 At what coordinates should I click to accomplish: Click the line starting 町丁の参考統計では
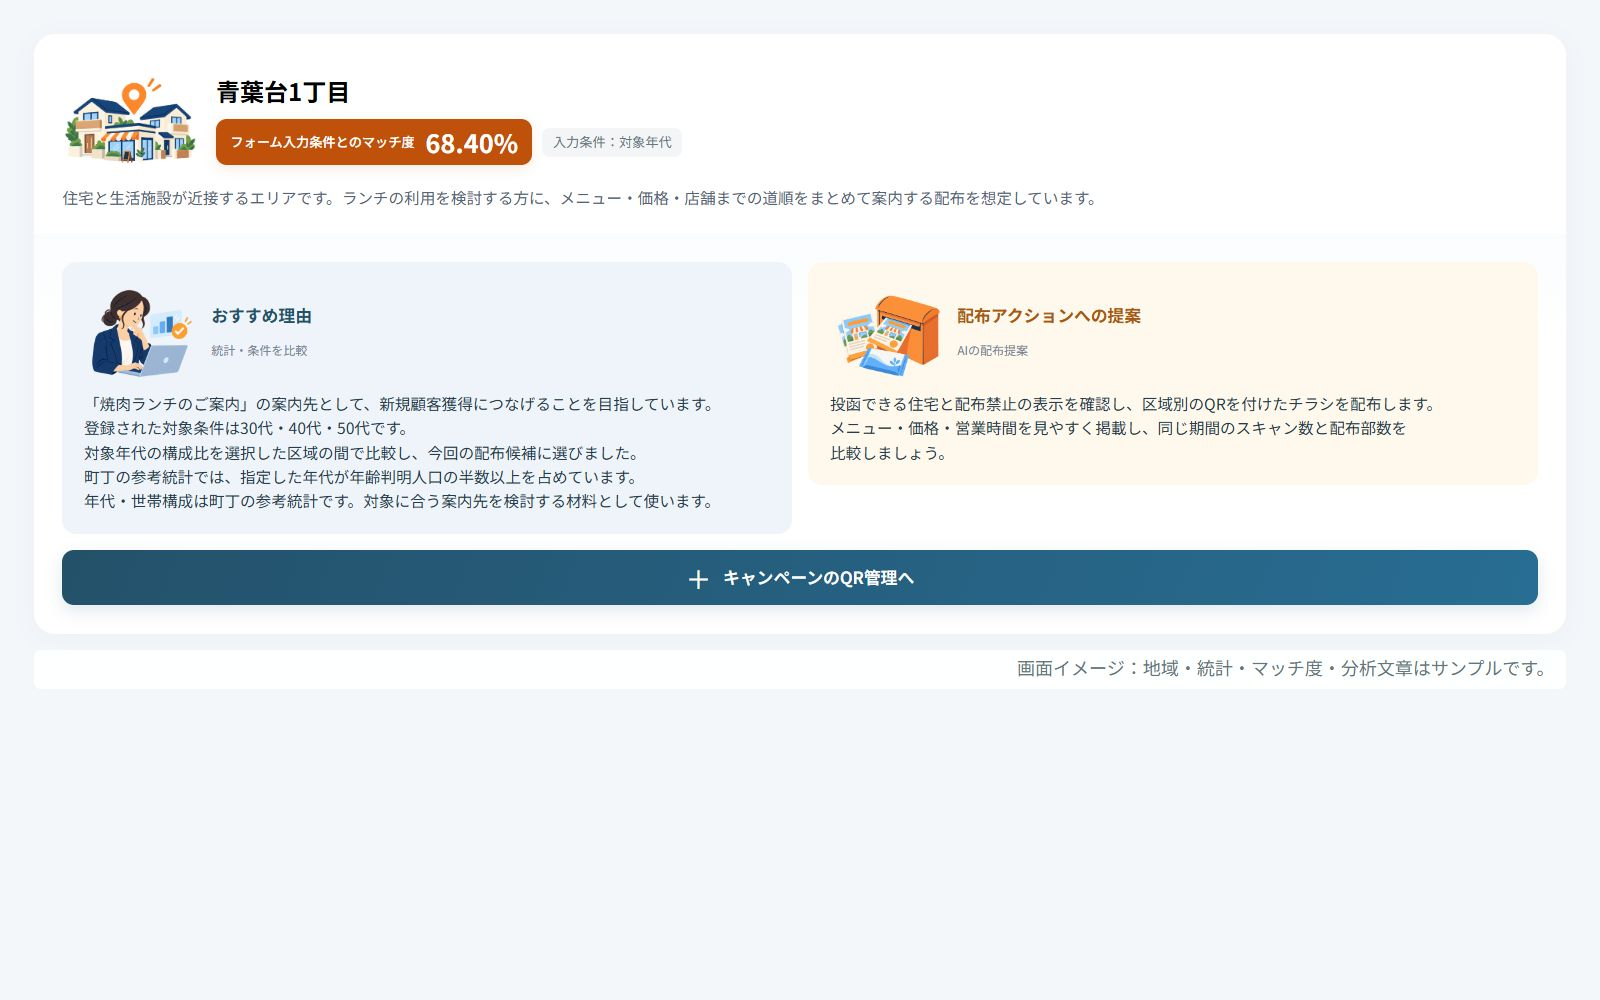(363, 477)
